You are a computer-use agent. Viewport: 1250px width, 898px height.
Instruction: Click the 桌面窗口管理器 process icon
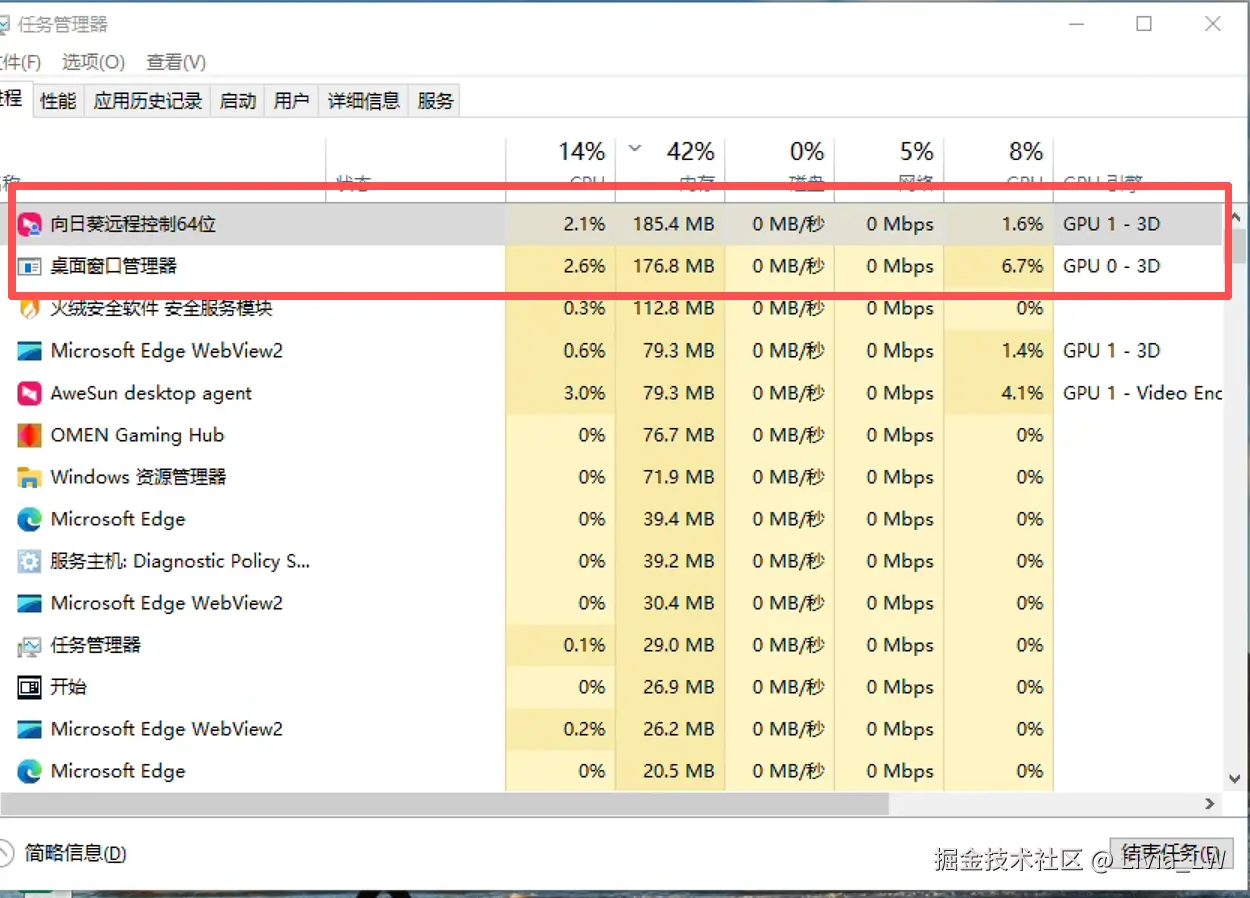(30, 267)
